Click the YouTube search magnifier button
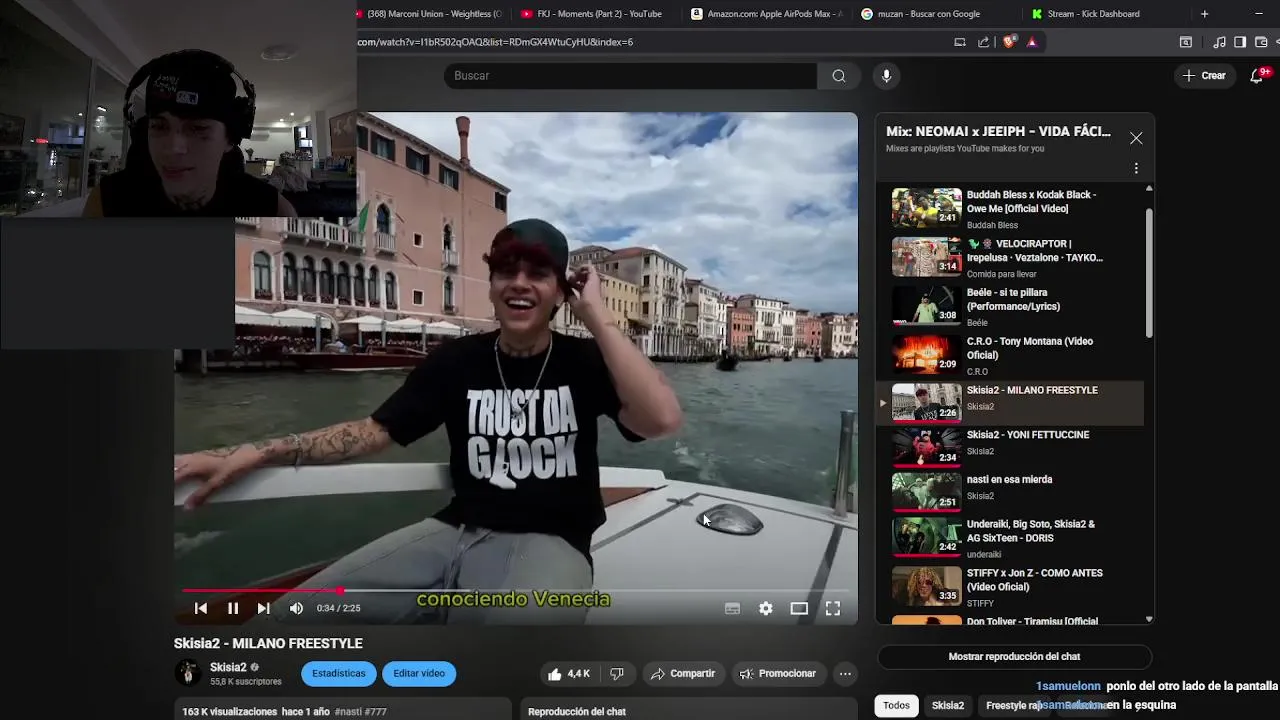This screenshot has height=720, width=1280. point(839,76)
